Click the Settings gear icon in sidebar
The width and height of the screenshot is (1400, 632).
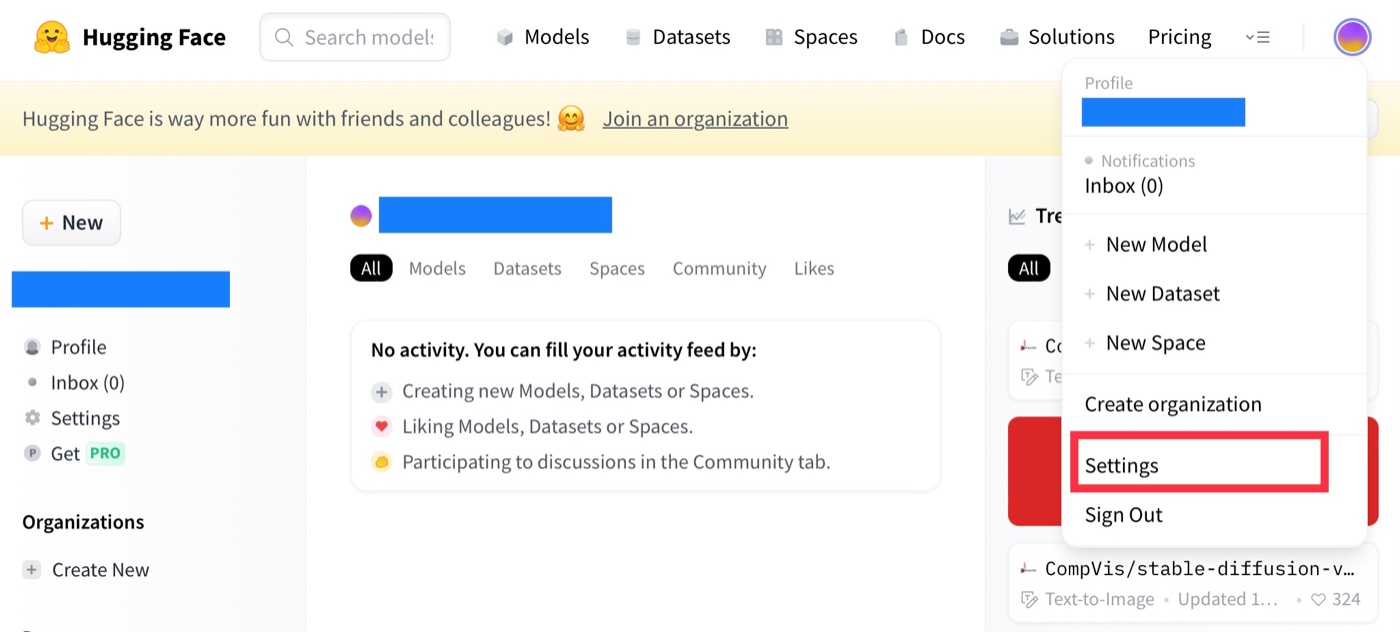click(x=33, y=418)
